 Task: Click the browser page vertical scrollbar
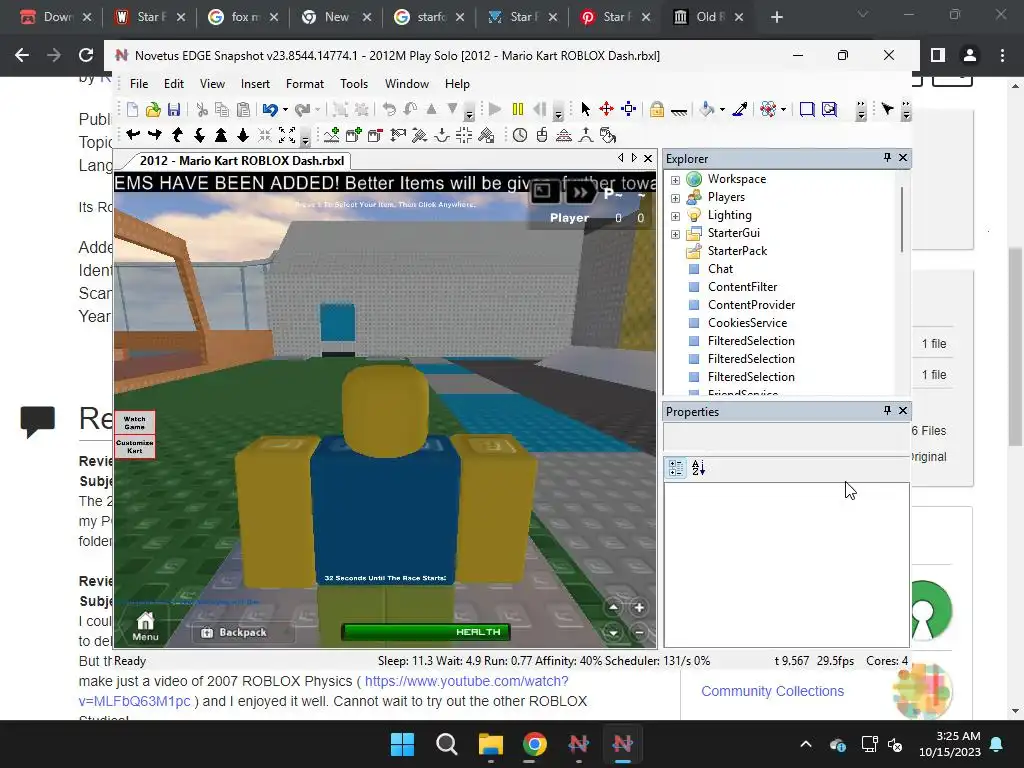[1014, 346]
